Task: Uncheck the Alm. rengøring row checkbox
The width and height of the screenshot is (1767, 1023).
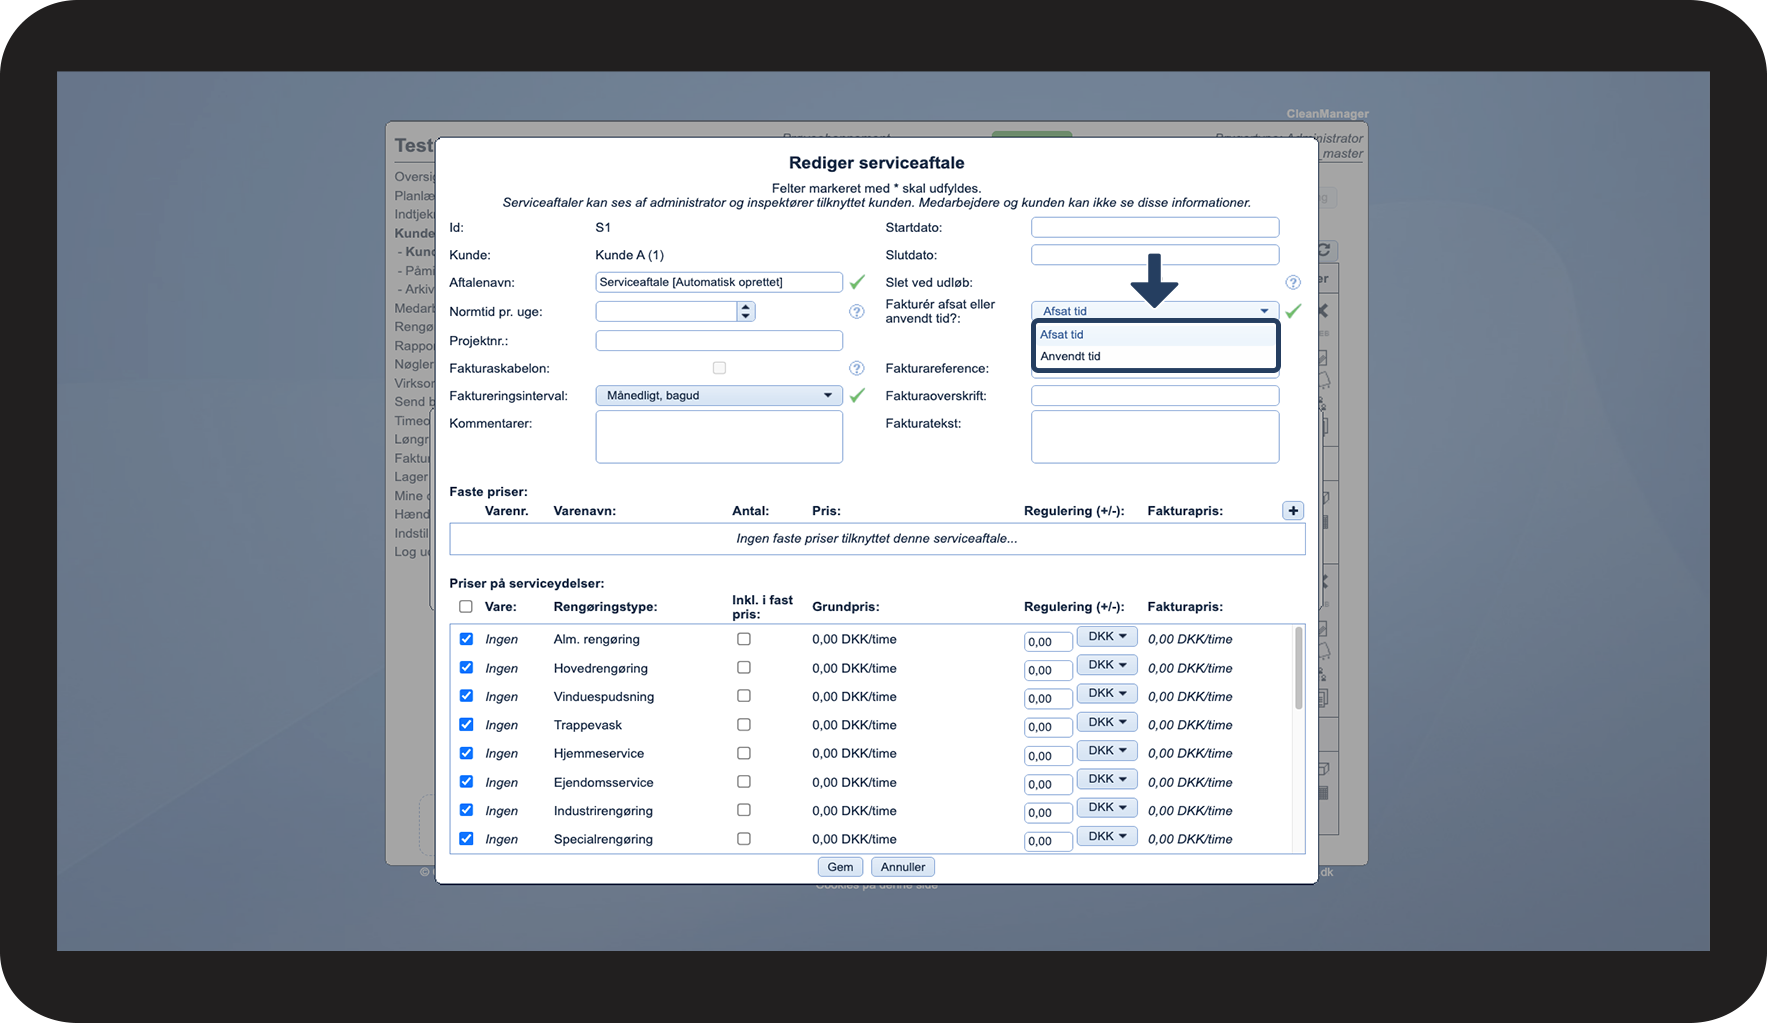Action: pyautogui.click(x=466, y=639)
